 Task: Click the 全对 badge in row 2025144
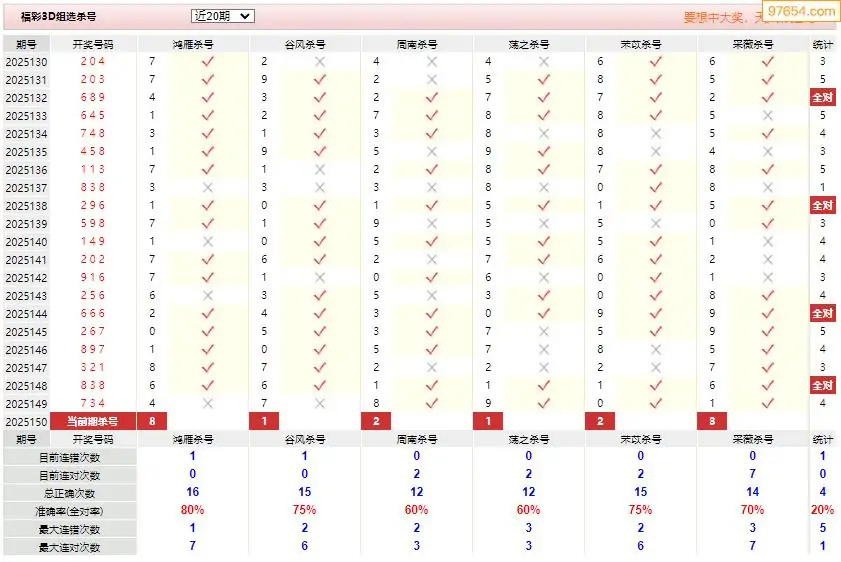[822, 313]
